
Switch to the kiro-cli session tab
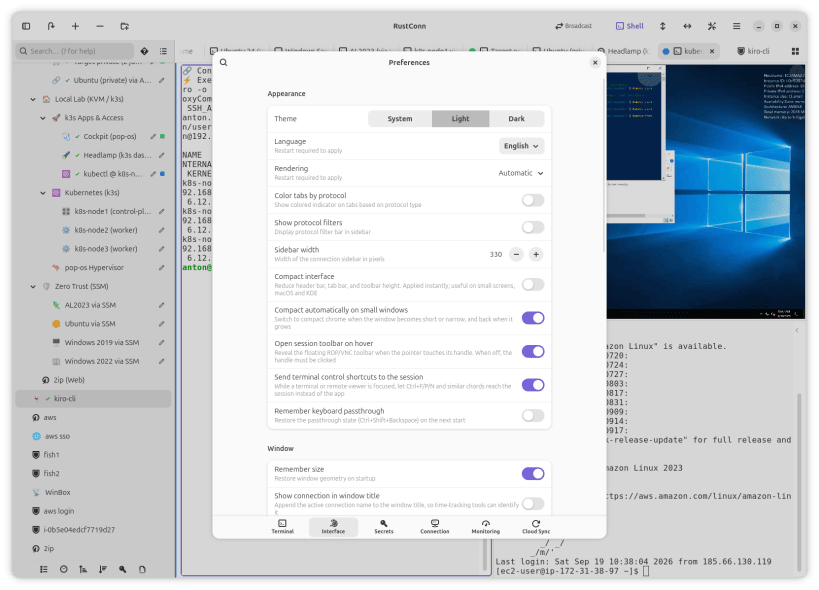pyautogui.click(x=753, y=51)
